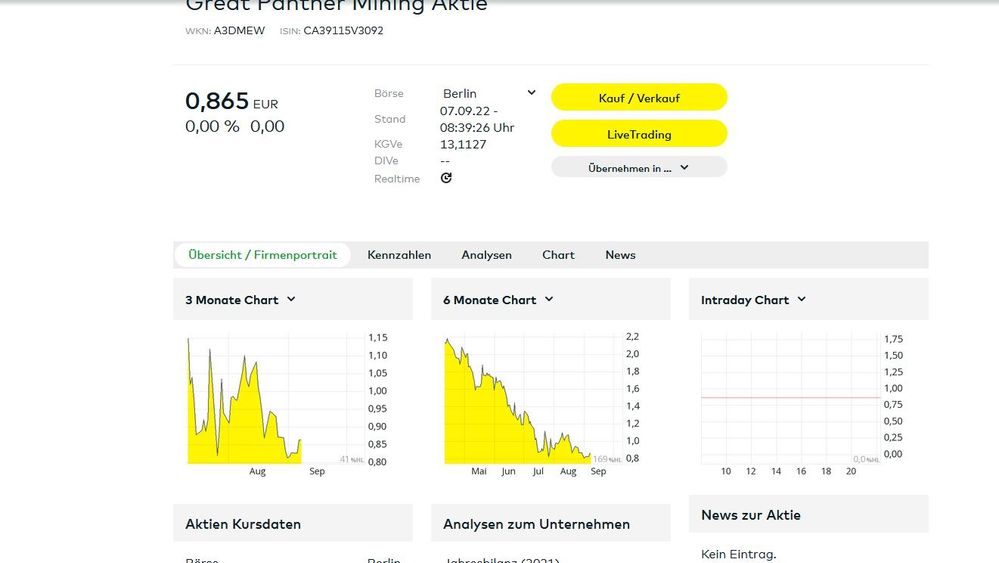Viewport: 999px width, 563px height.
Task: Open the Börse Berlin exchange dropdown
Action: pyautogui.click(x=488, y=93)
